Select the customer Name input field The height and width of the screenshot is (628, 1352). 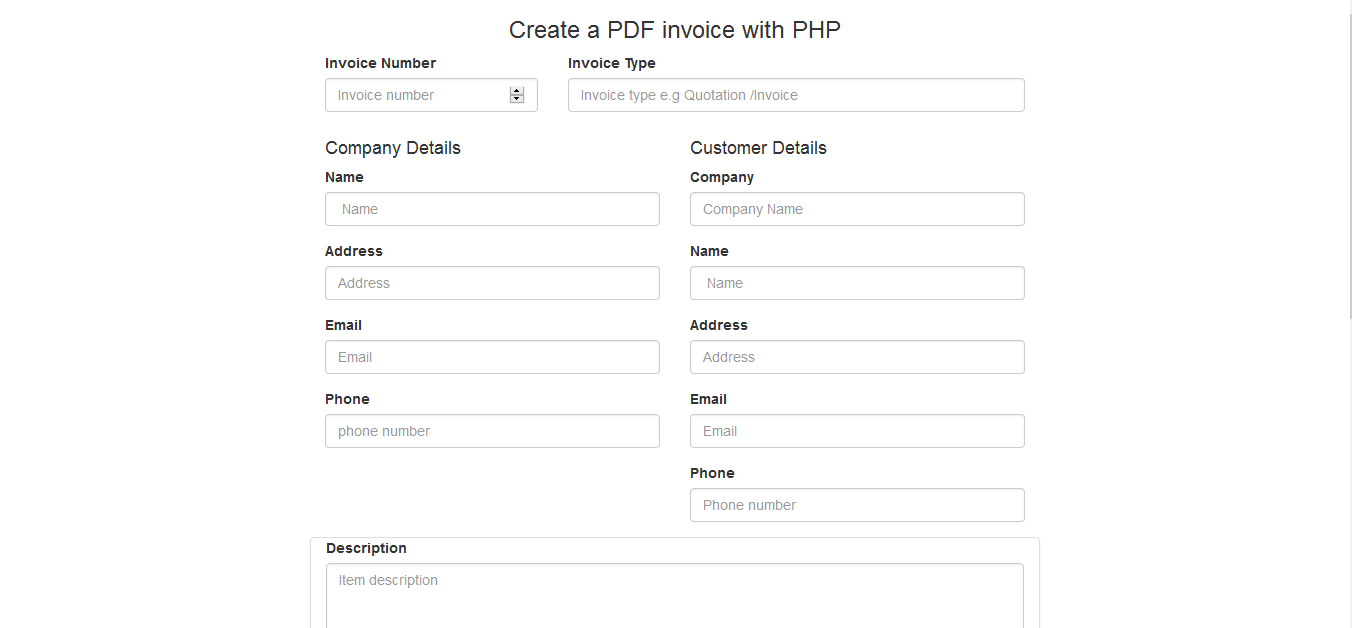pyautogui.click(x=856, y=282)
